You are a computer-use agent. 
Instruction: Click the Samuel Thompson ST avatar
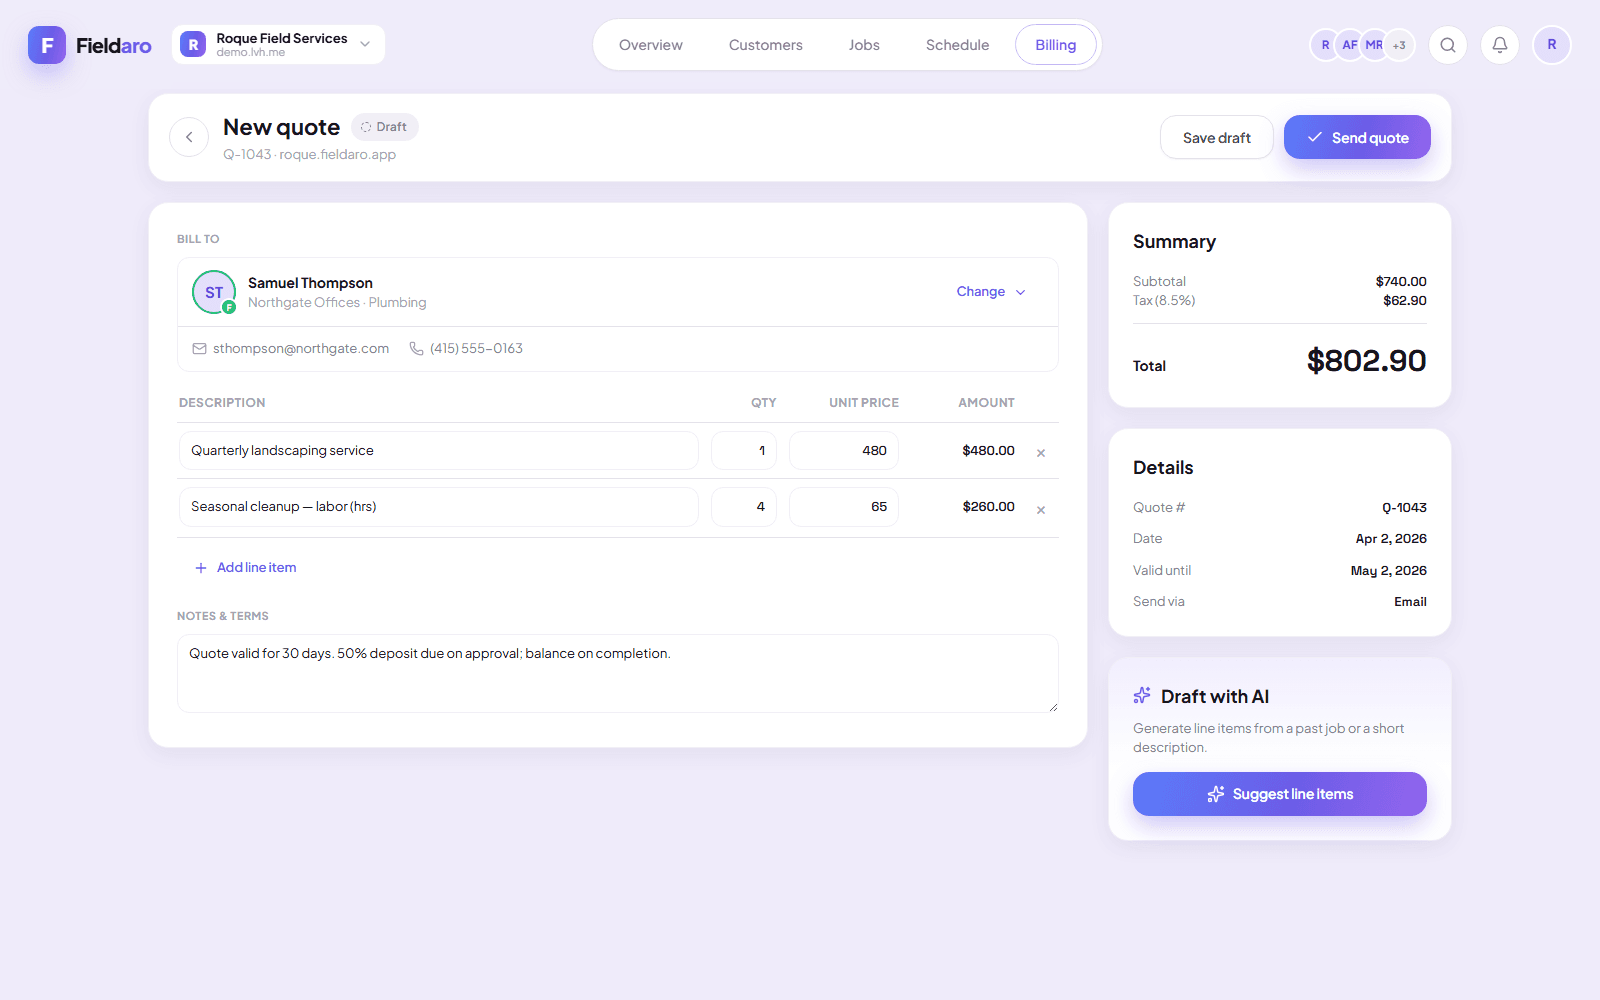214,292
